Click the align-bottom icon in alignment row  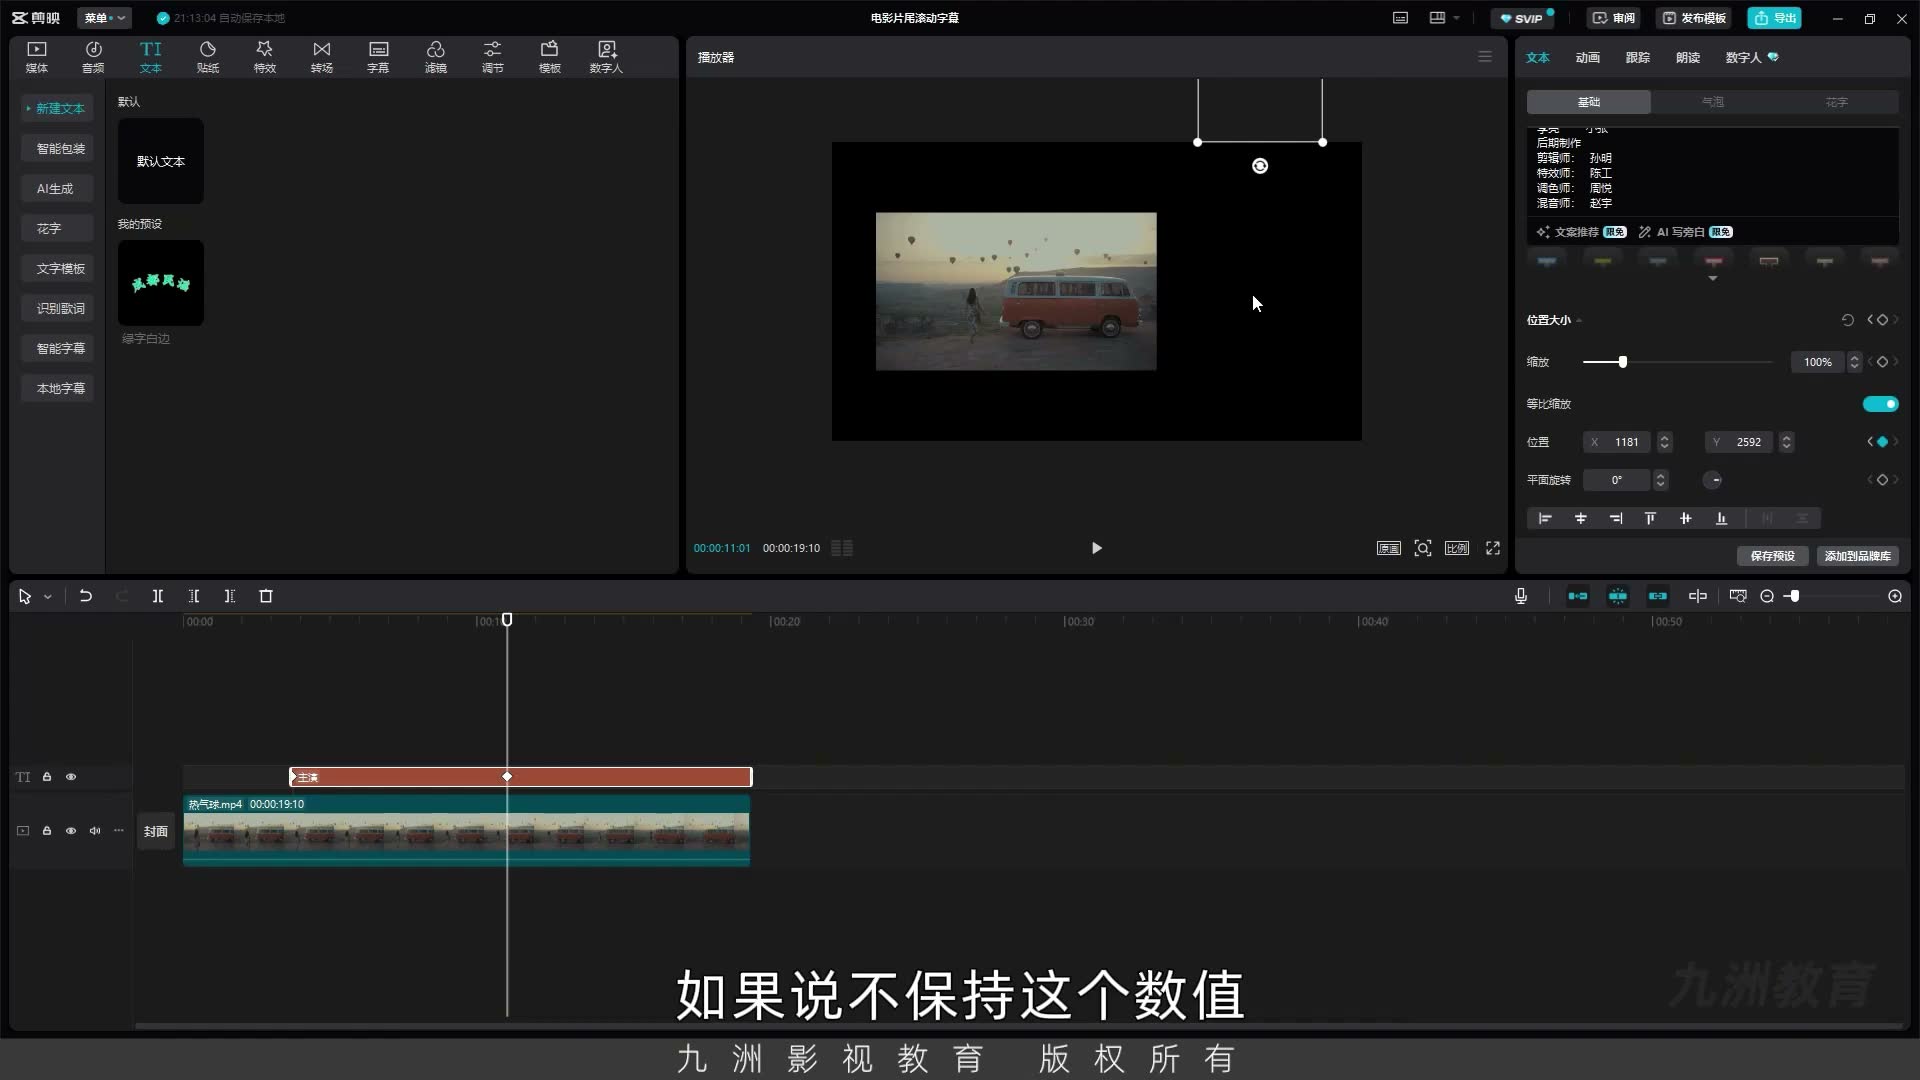click(1721, 518)
